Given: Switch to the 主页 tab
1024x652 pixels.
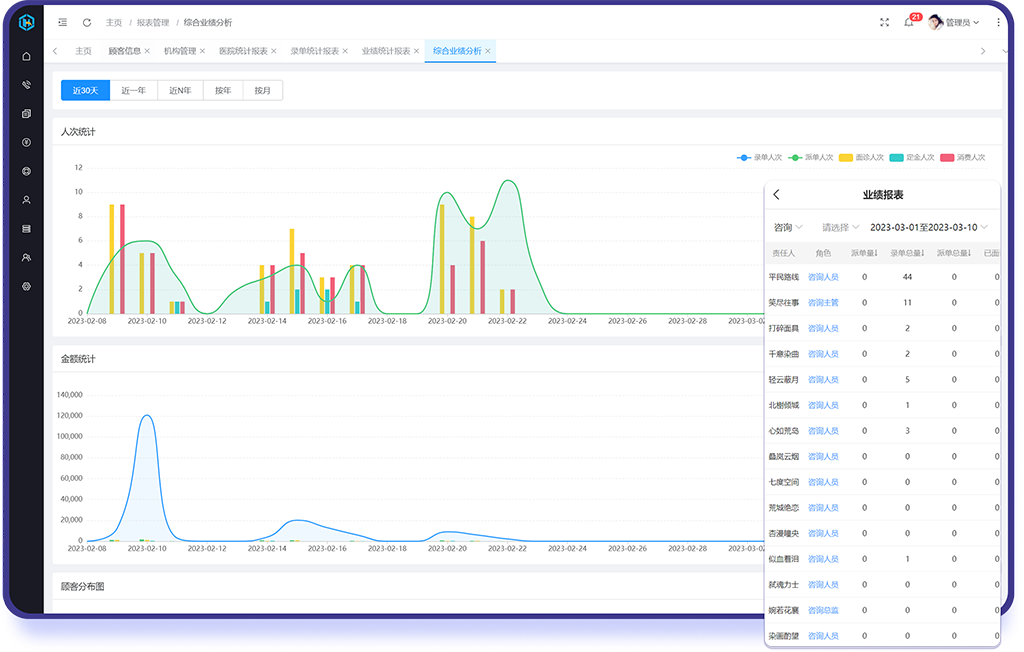Looking at the screenshot, I should click(x=84, y=51).
